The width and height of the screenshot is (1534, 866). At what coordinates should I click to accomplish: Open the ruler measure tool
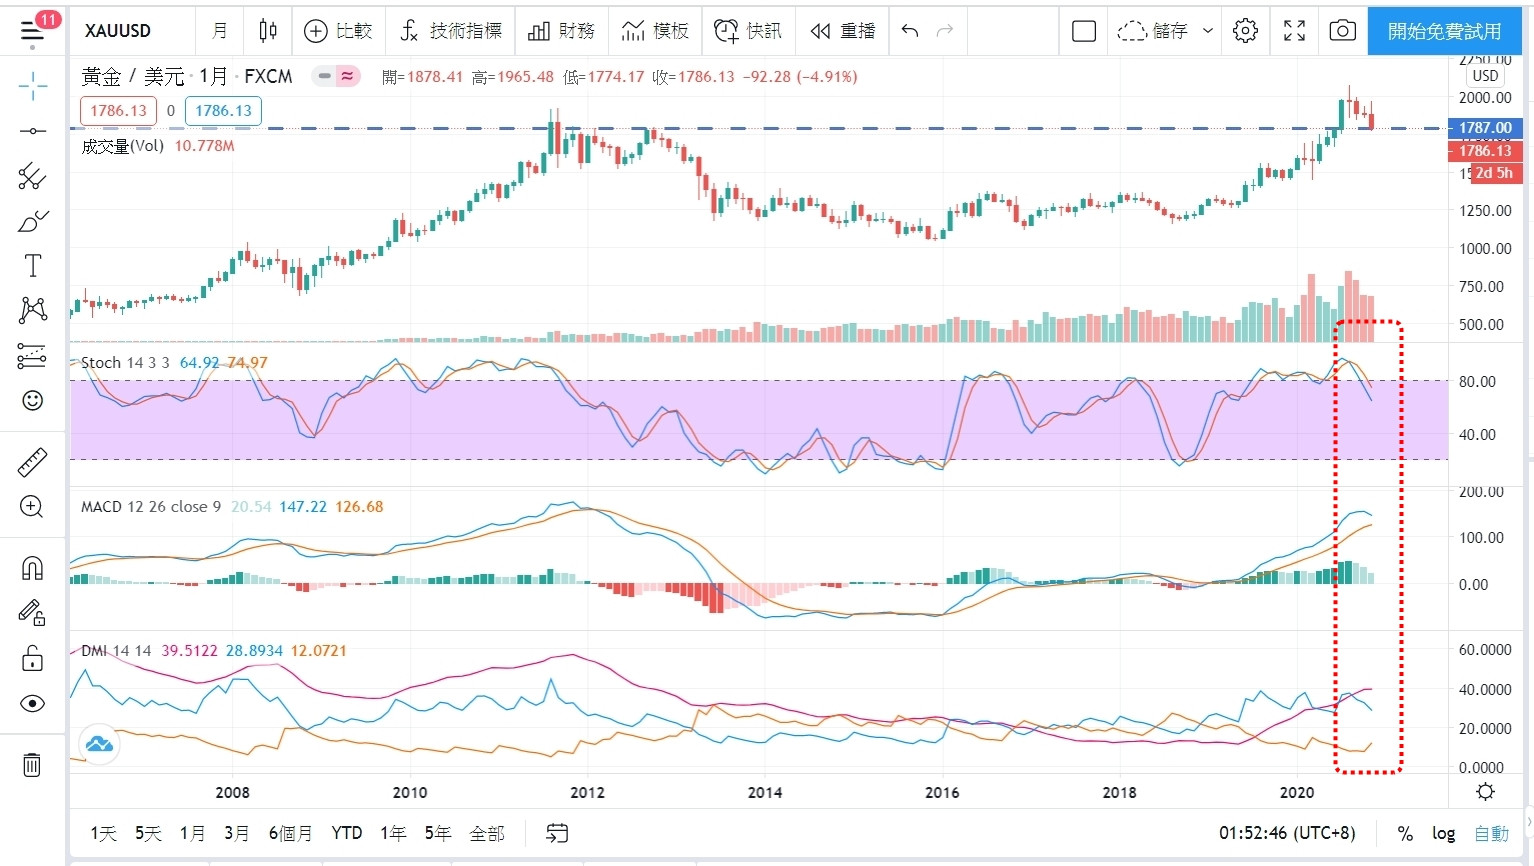pos(32,462)
